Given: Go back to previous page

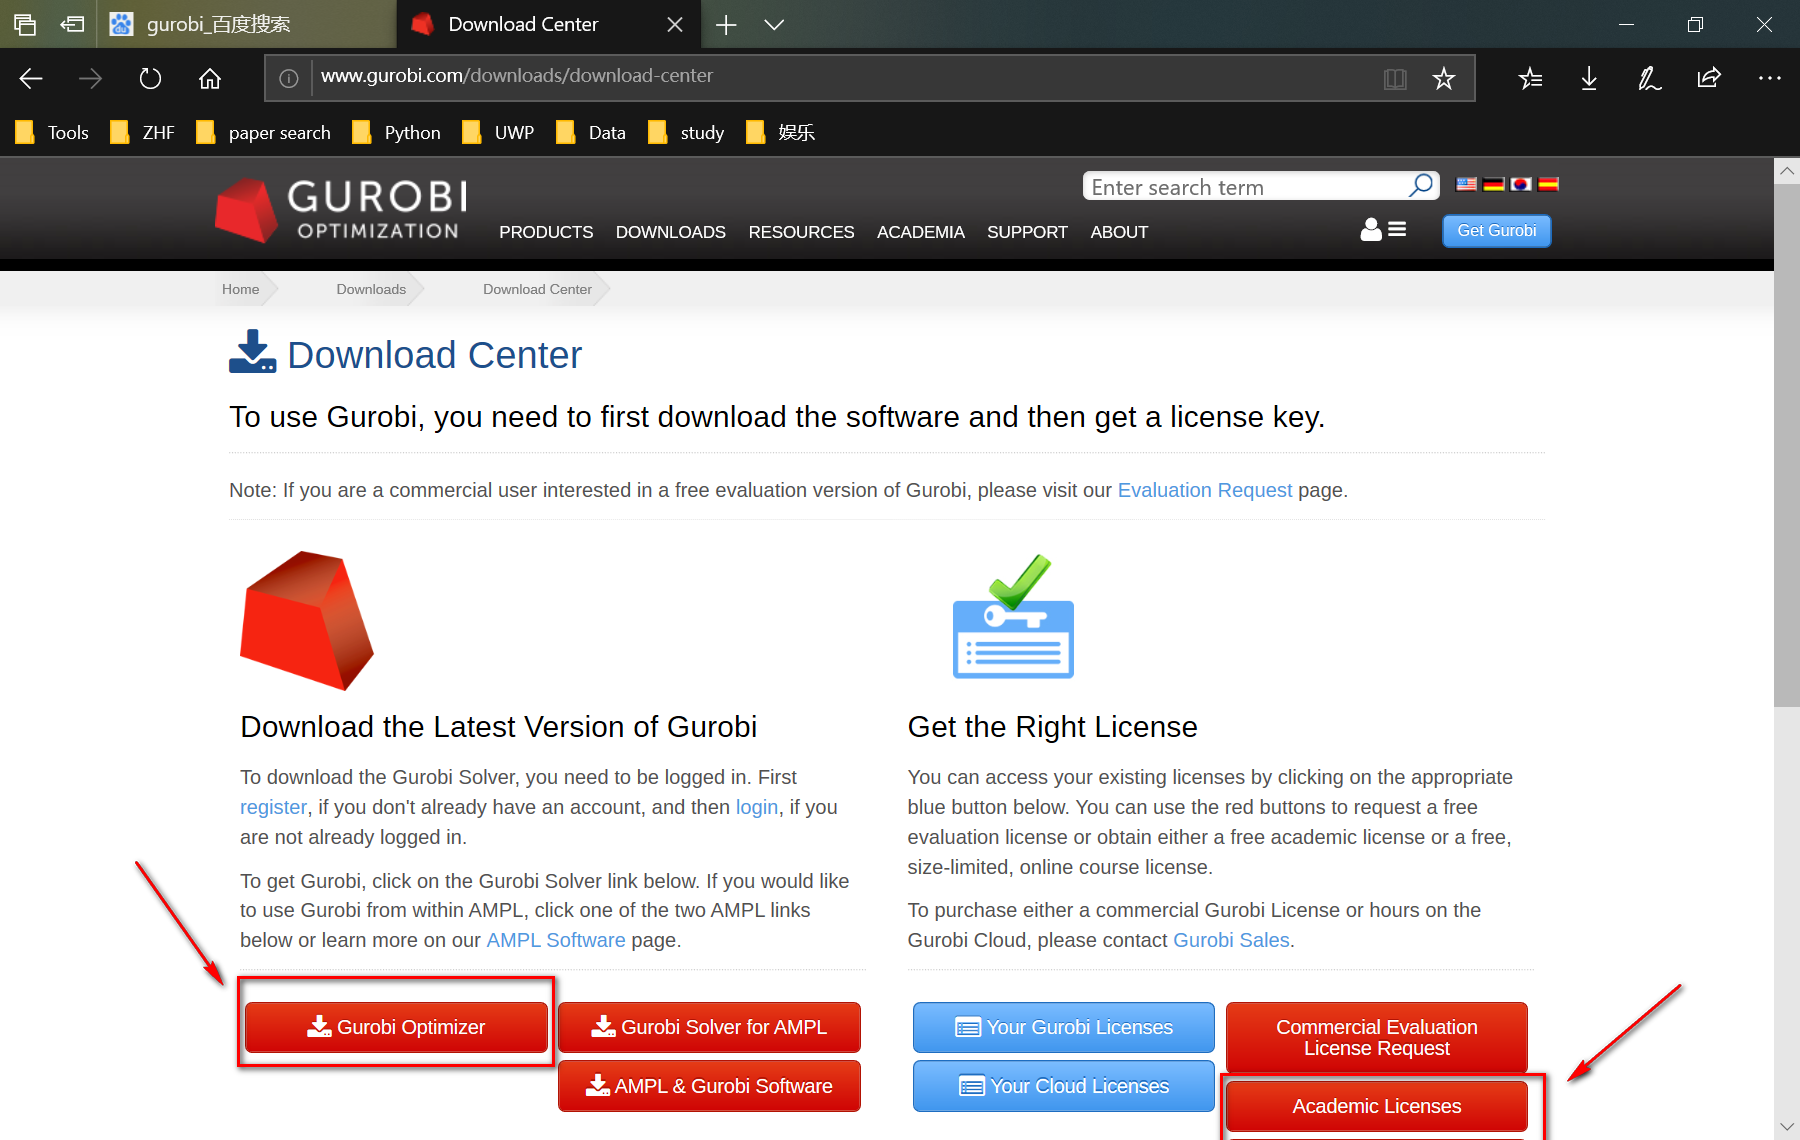Looking at the screenshot, I should (x=31, y=78).
